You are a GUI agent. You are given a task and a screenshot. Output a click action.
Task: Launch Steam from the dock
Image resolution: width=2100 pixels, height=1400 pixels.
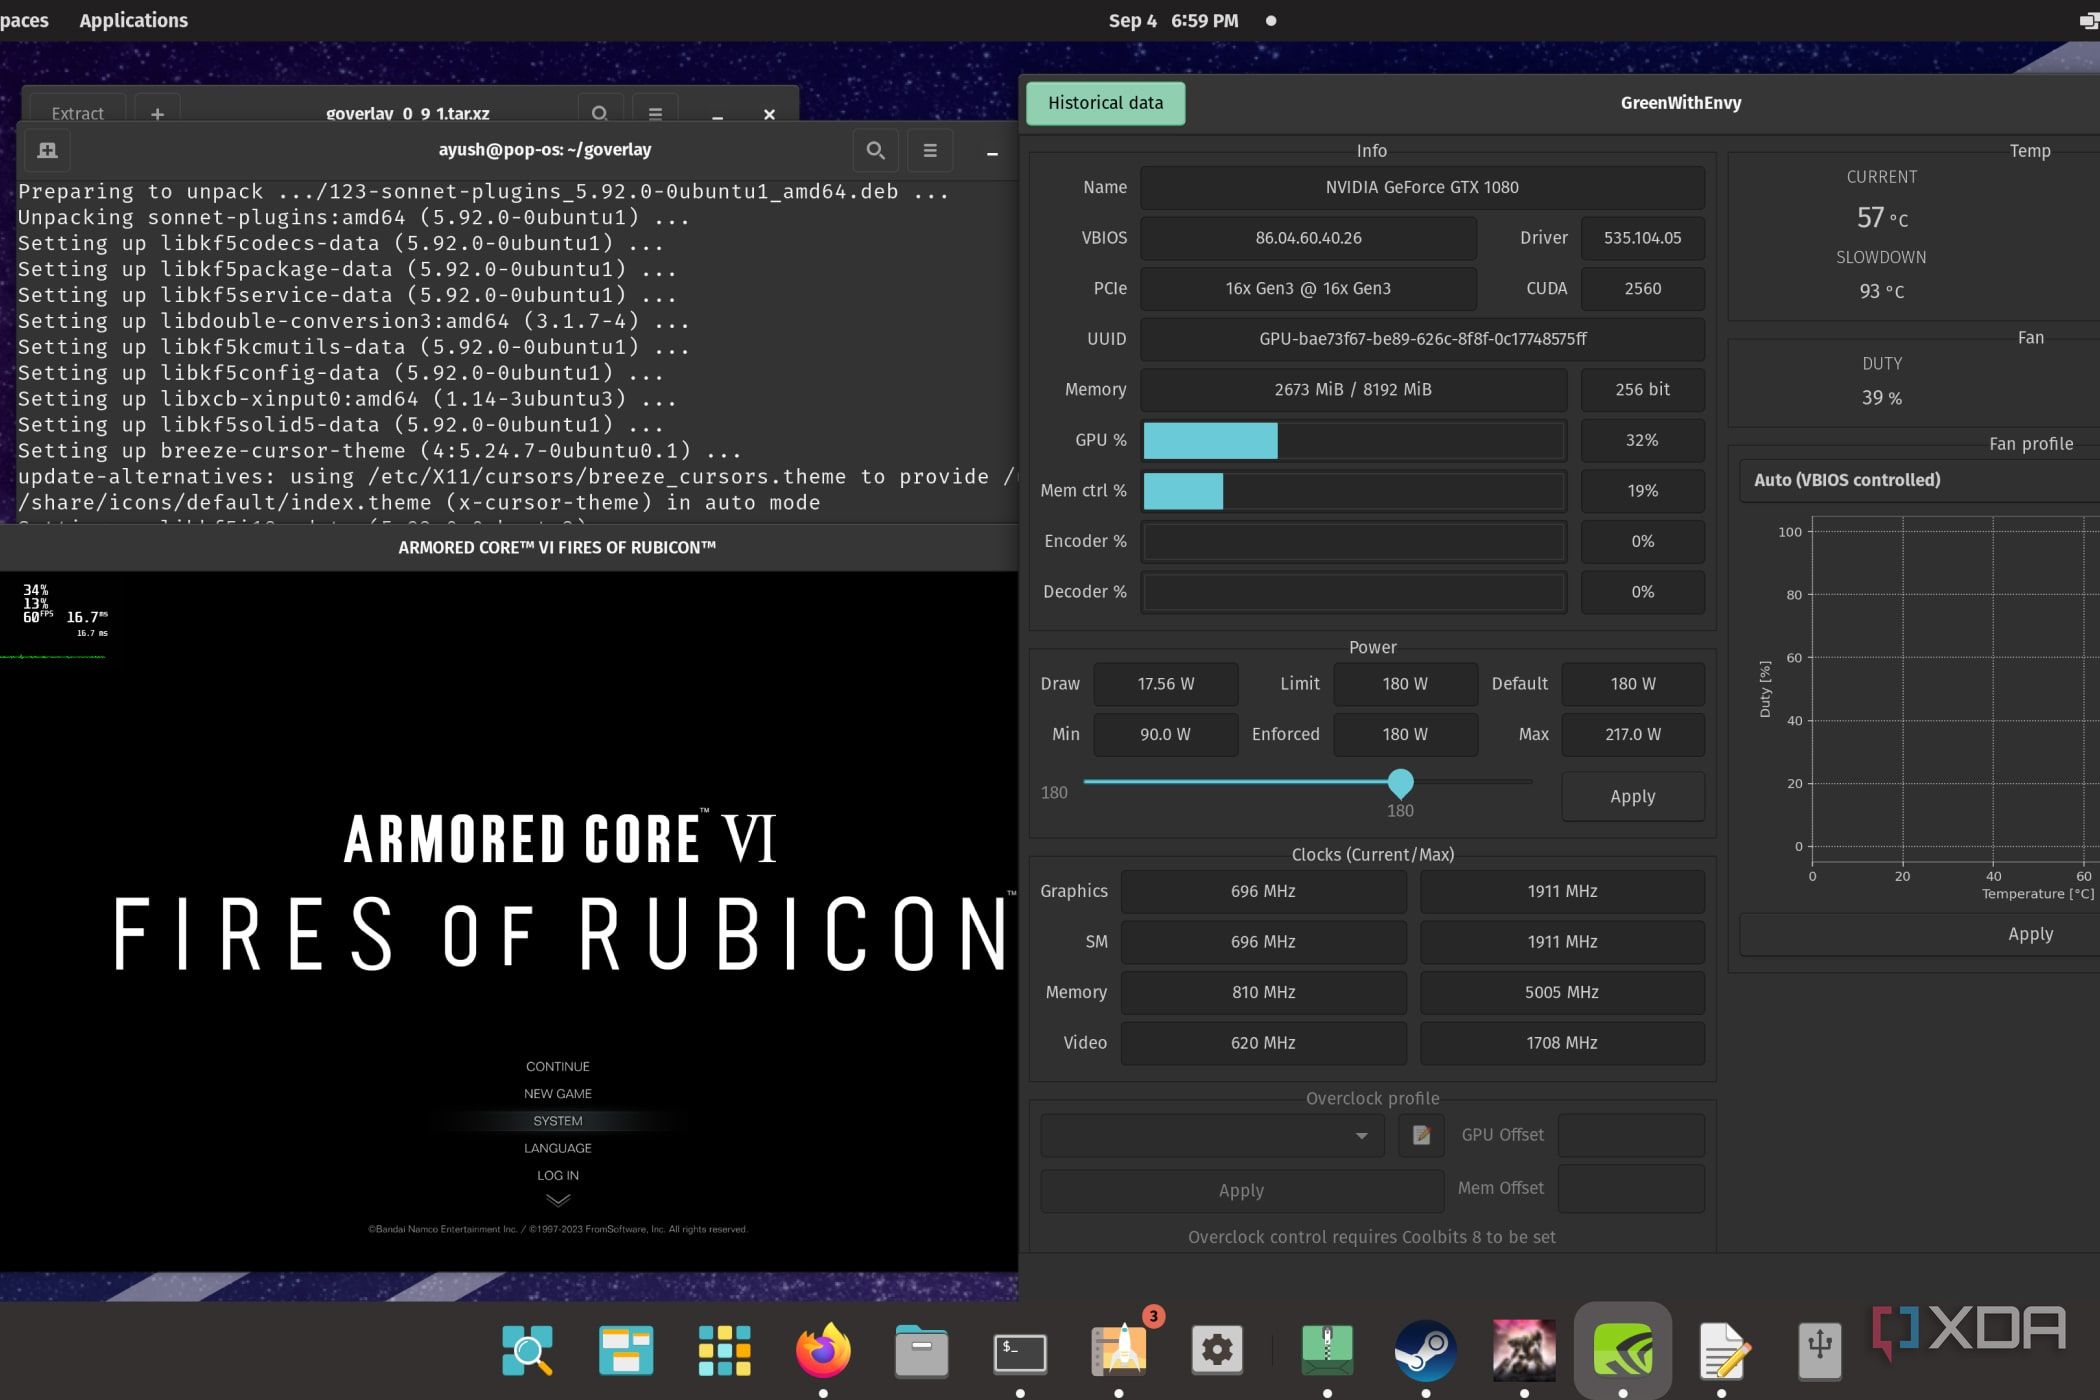coord(1425,1350)
